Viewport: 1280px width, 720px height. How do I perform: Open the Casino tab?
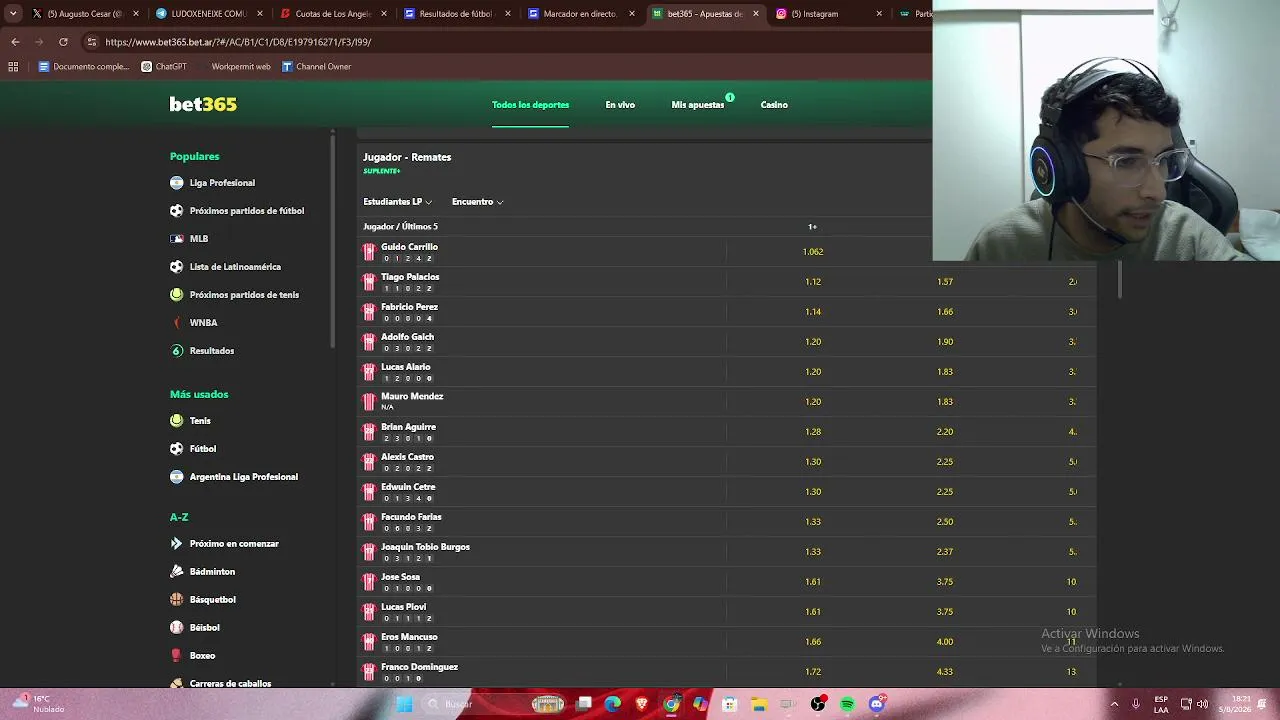point(774,105)
